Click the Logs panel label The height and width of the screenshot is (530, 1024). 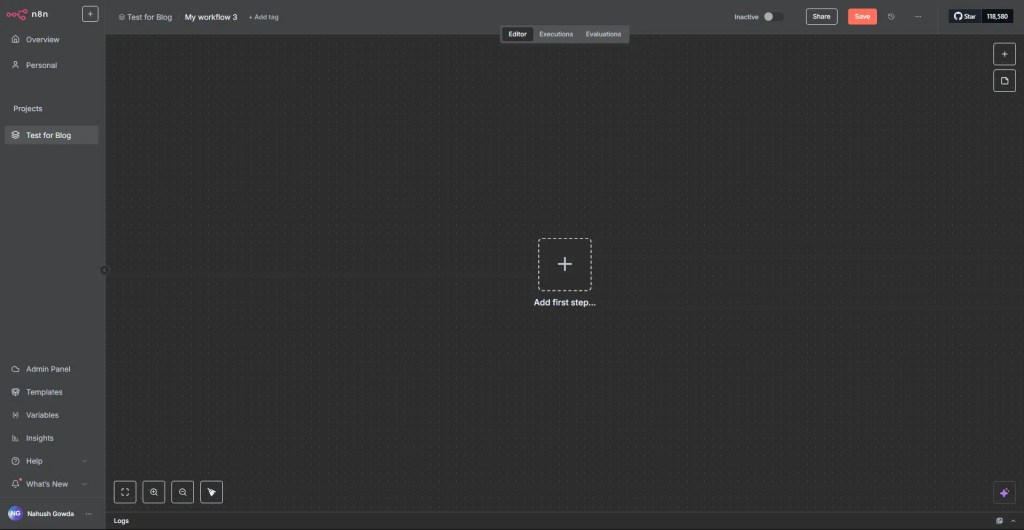[121, 521]
